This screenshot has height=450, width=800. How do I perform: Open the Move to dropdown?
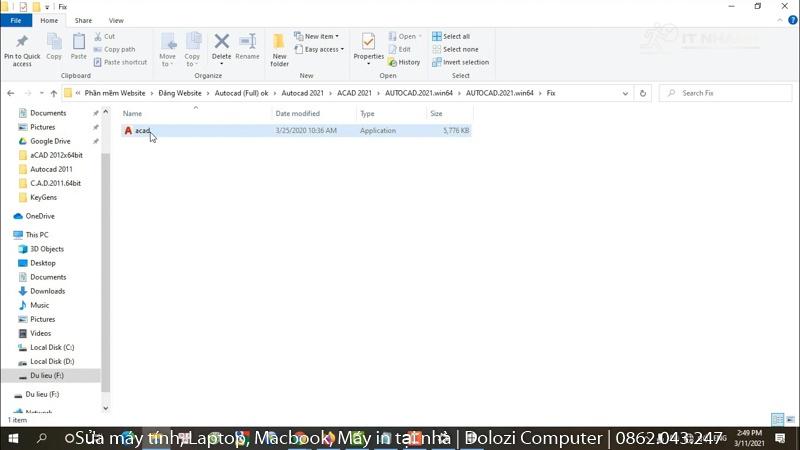click(167, 50)
